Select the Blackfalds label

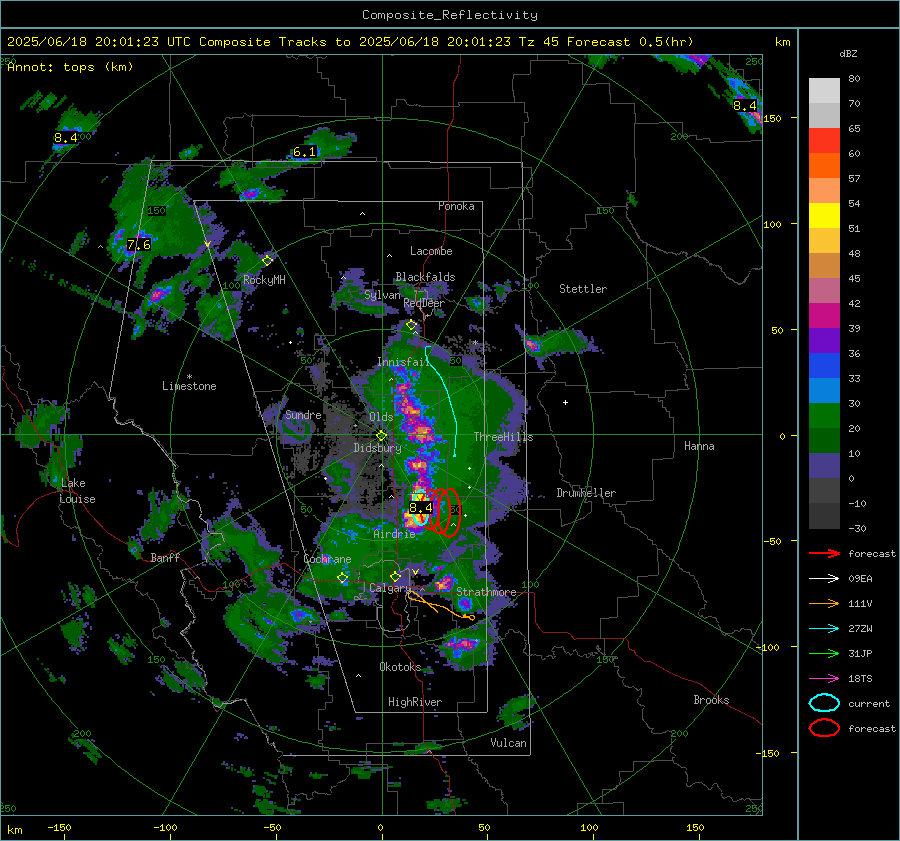[x=425, y=277]
